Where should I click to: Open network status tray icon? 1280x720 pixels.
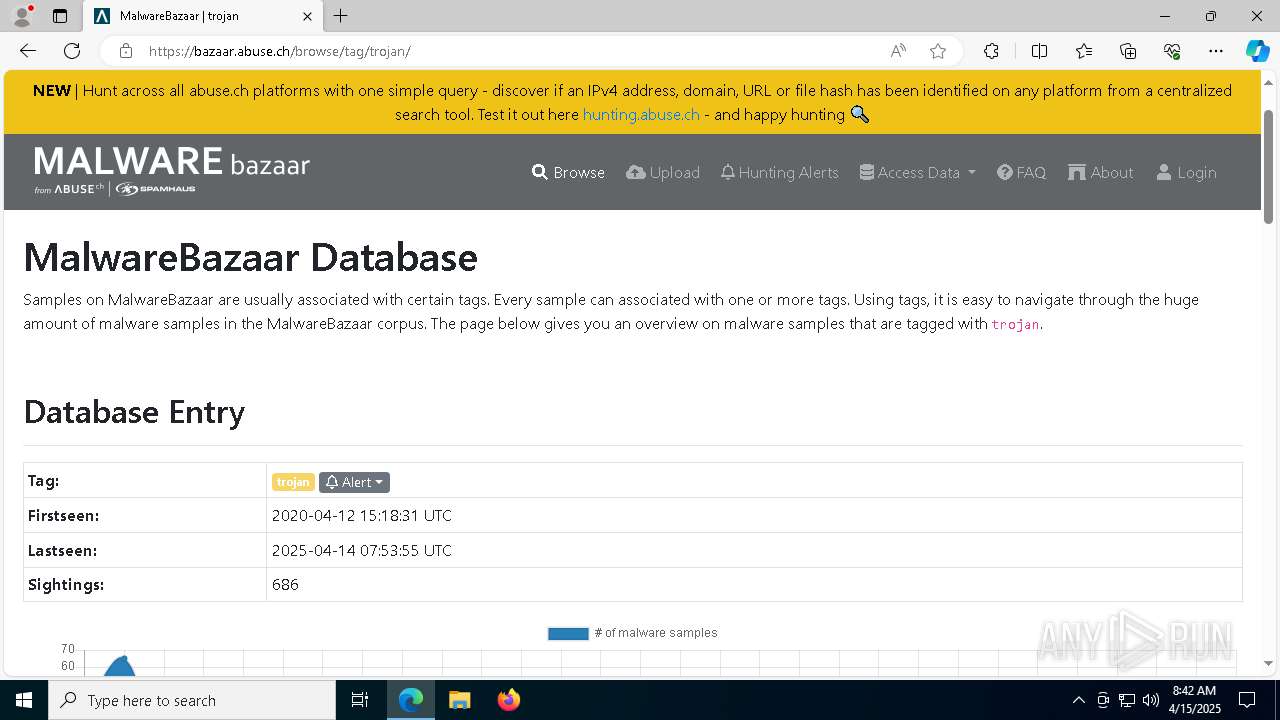pyautogui.click(x=1127, y=700)
